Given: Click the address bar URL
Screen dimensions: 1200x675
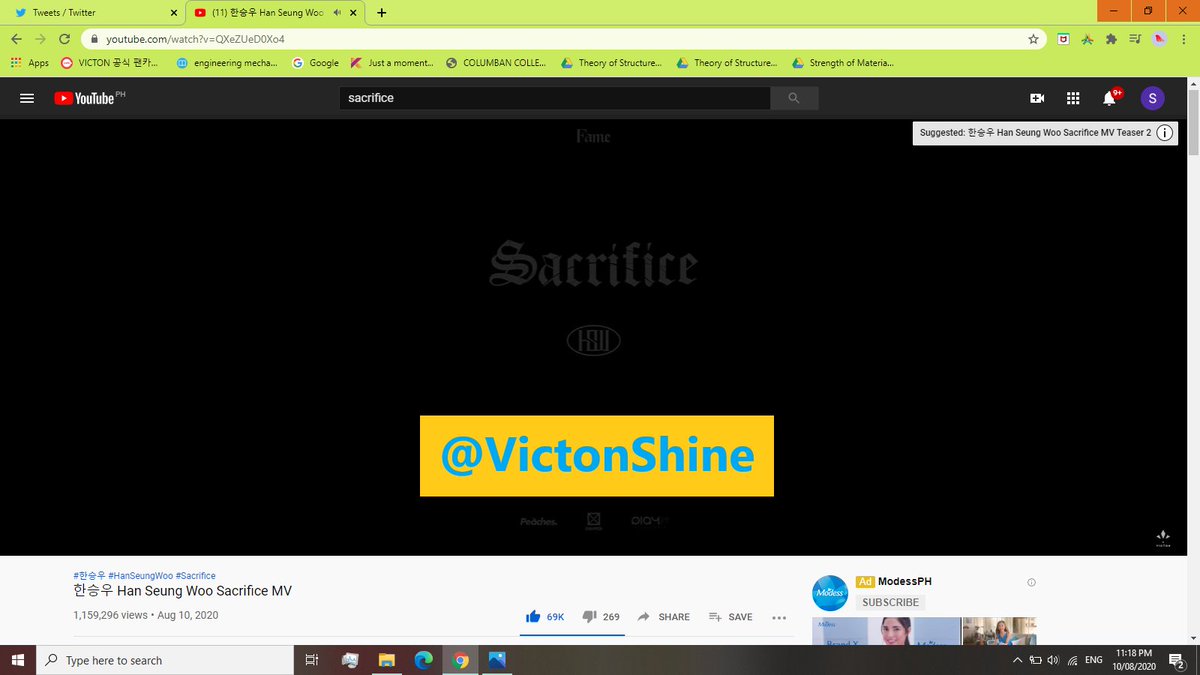Looking at the screenshot, I should (195, 39).
